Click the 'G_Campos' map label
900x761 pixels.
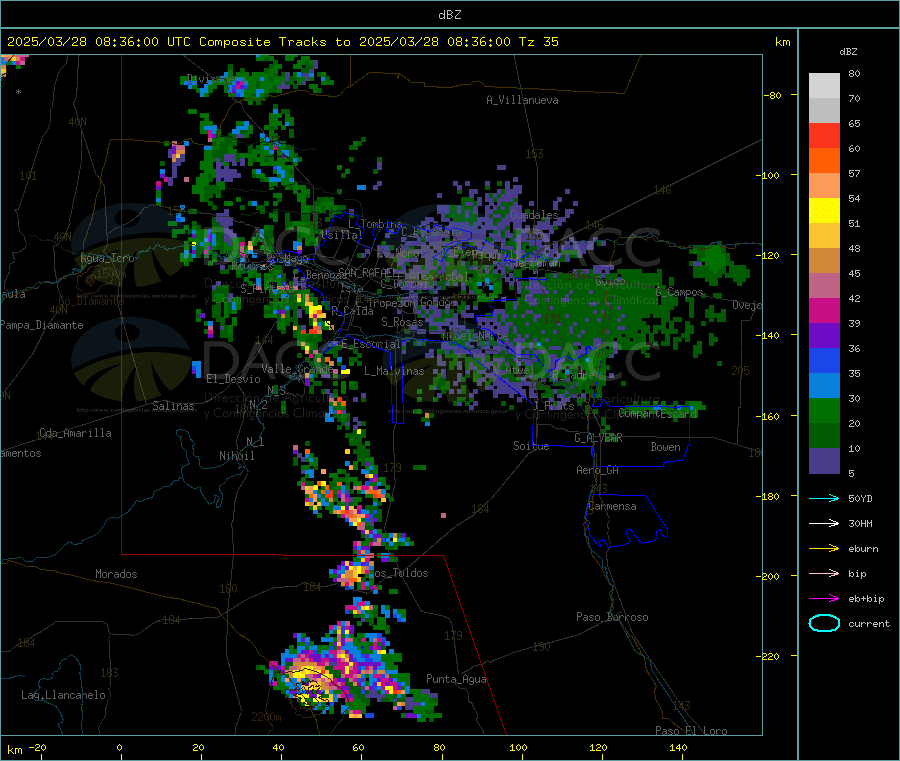coord(679,292)
